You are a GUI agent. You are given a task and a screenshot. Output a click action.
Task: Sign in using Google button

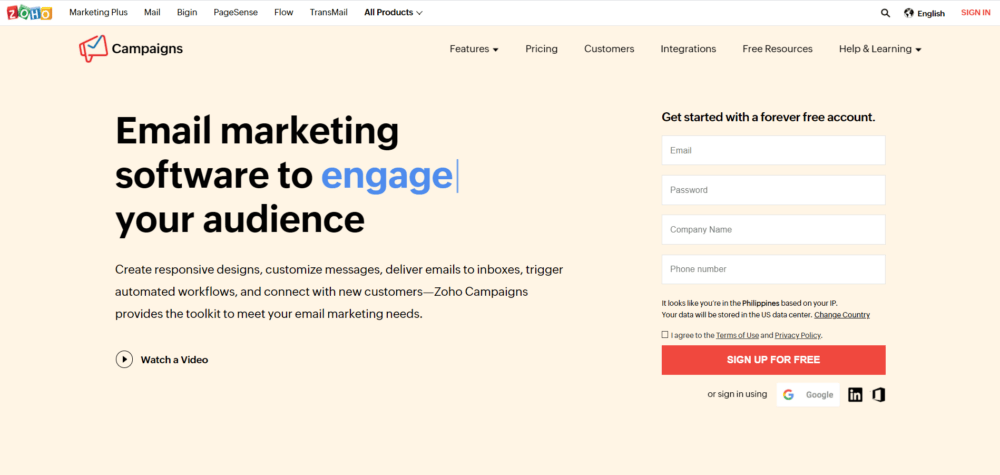(x=808, y=394)
